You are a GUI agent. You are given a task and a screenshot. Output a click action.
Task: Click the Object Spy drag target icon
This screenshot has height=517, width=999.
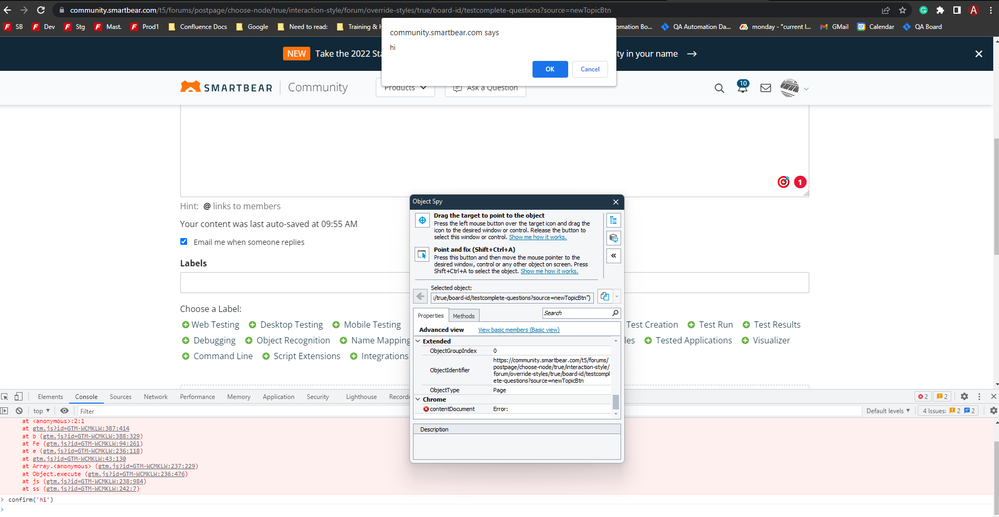coord(422,221)
